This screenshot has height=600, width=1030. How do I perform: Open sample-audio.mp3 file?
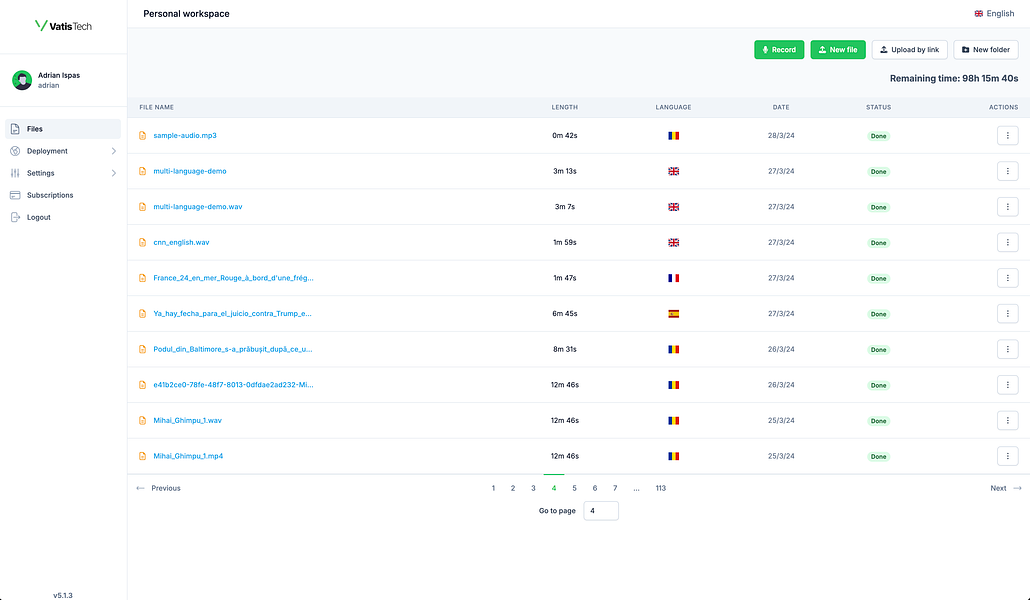185,135
